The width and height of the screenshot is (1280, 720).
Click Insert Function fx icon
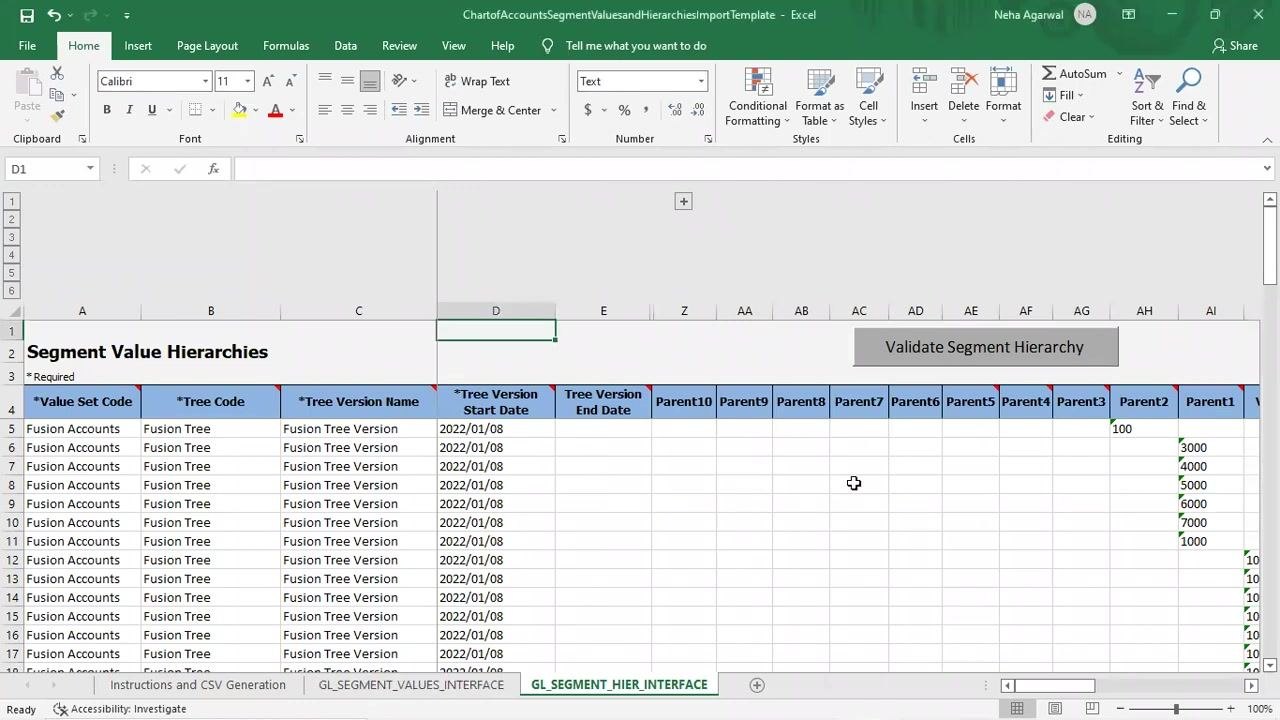pyautogui.click(x=213, y=169)
